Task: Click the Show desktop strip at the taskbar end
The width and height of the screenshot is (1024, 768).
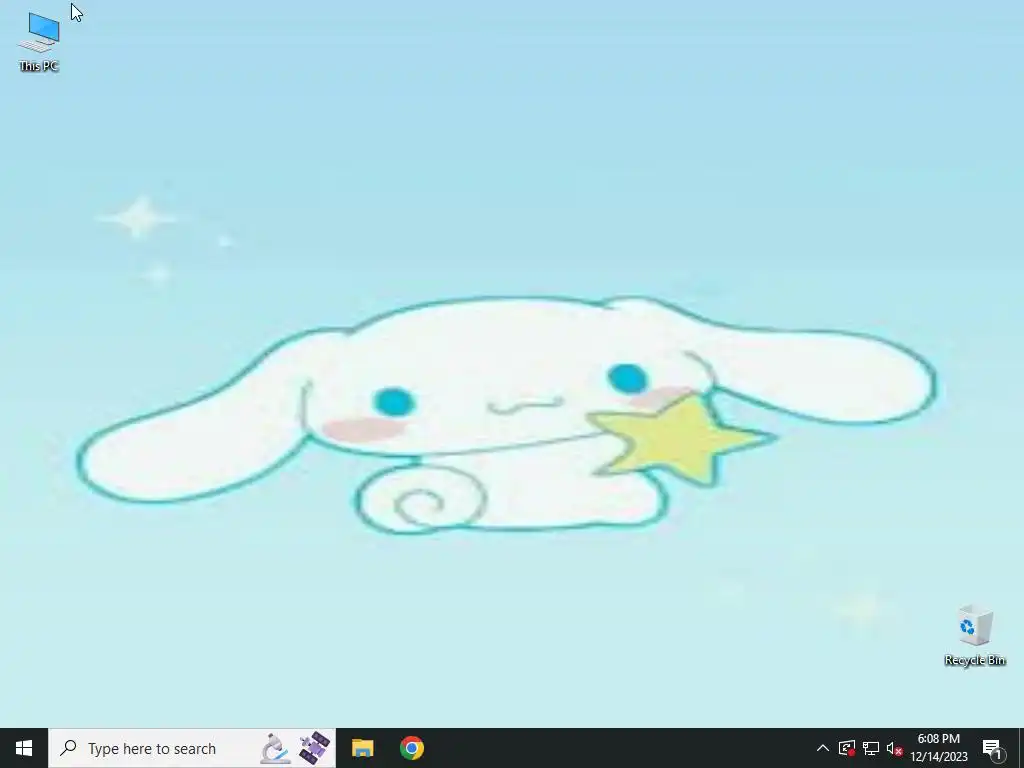Action: (x=1021, y=748)
